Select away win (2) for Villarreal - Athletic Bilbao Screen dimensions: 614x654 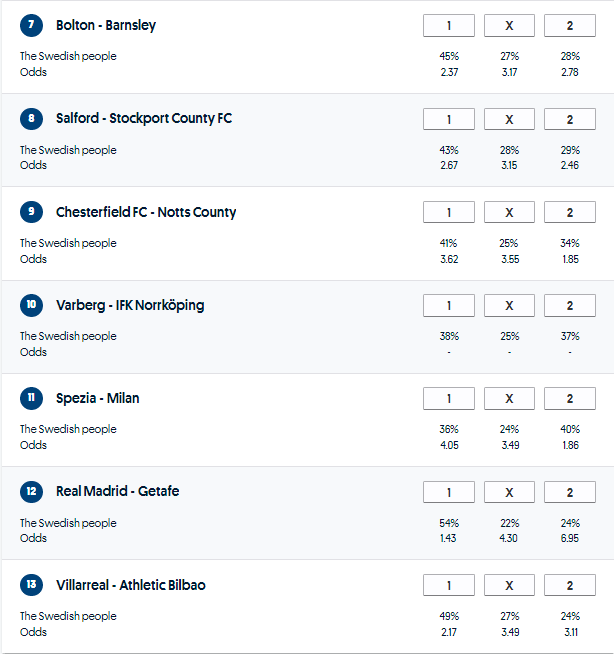(569, 586)
